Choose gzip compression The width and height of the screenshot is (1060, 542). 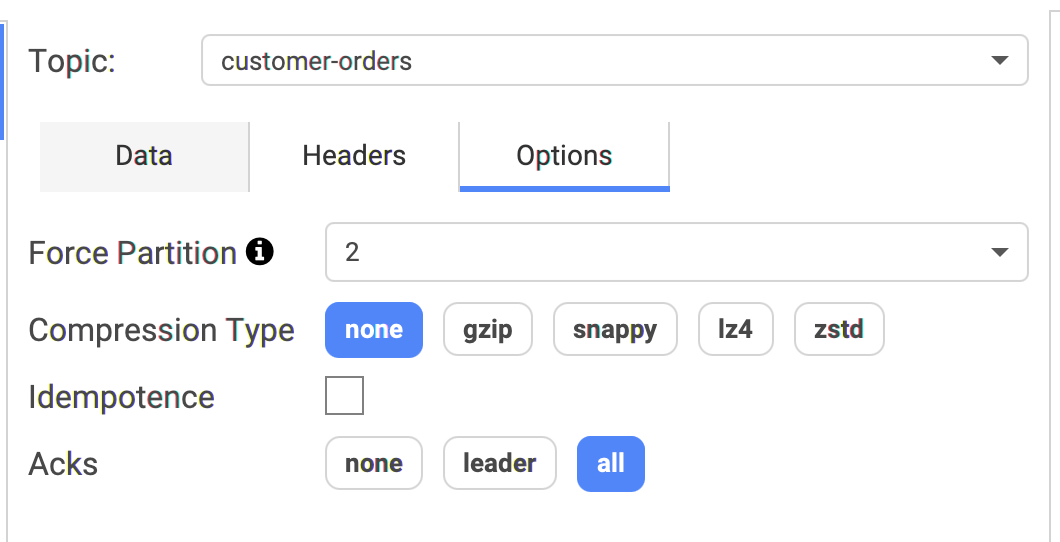487,330
